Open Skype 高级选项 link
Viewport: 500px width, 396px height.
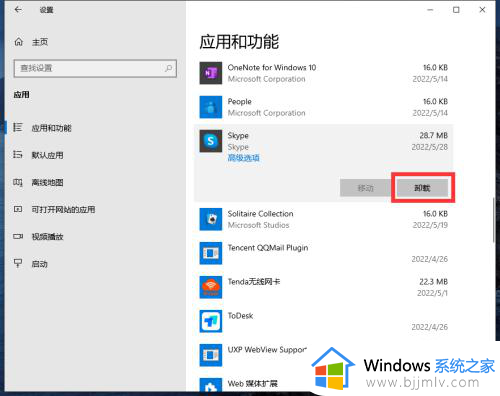[243, 158]
